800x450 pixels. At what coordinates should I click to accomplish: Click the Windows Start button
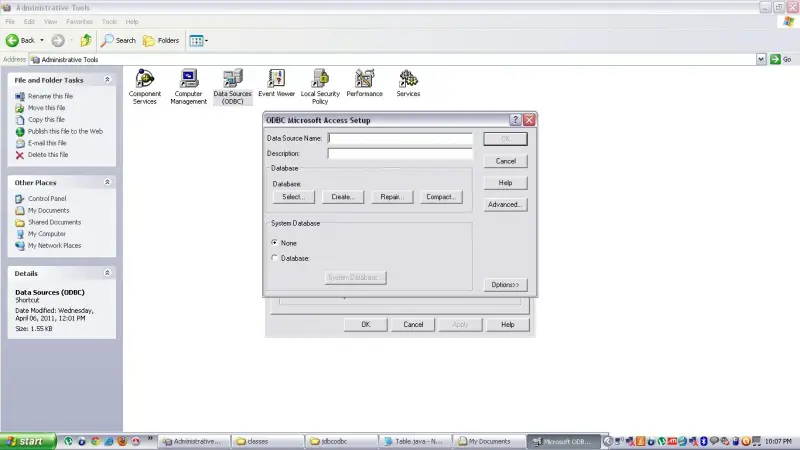click(x=28, y=441)
